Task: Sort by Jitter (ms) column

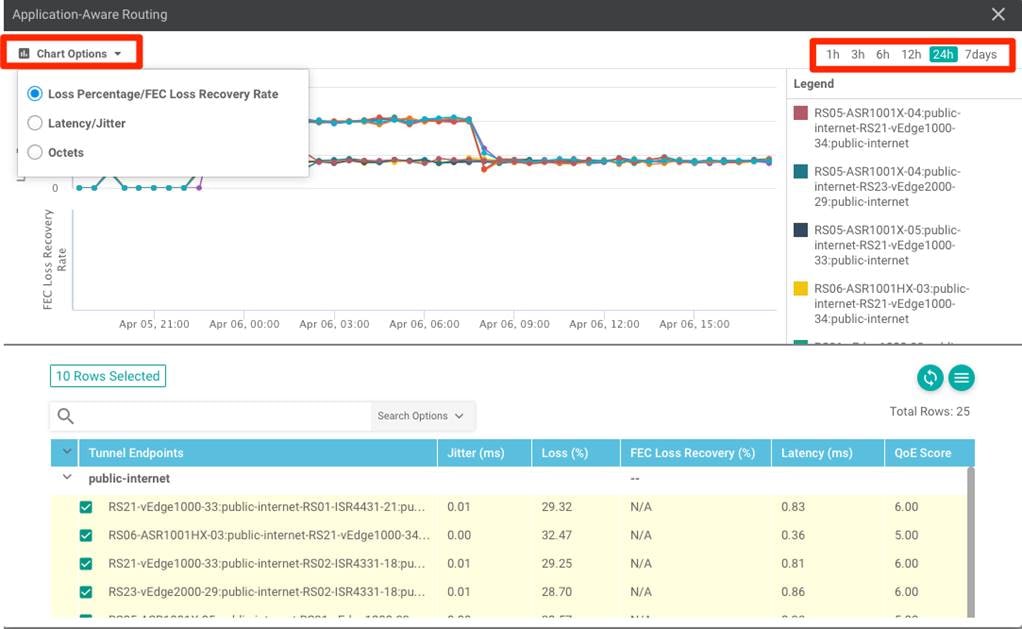Action: pyautogui.click(x=476, y=453)
